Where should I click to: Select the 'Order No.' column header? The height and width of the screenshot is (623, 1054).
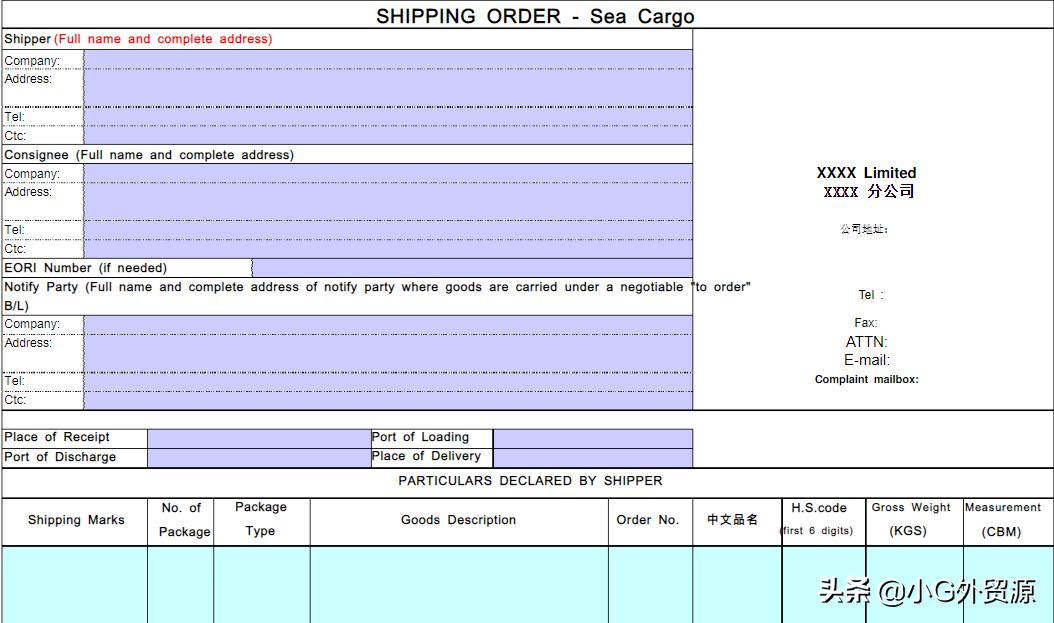pos(647,520)
